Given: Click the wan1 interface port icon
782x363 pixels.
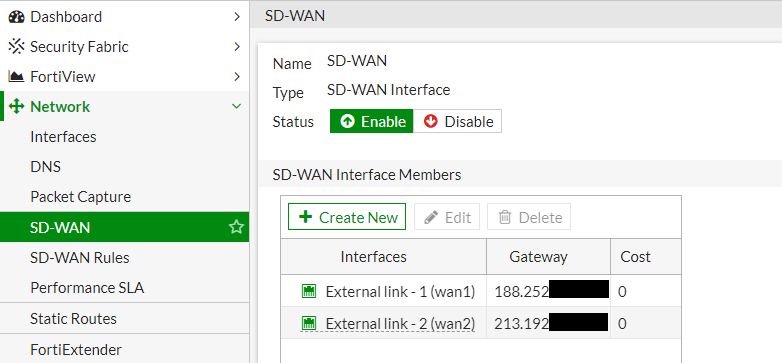Looking at the screenshot, I should coord(309,291).
